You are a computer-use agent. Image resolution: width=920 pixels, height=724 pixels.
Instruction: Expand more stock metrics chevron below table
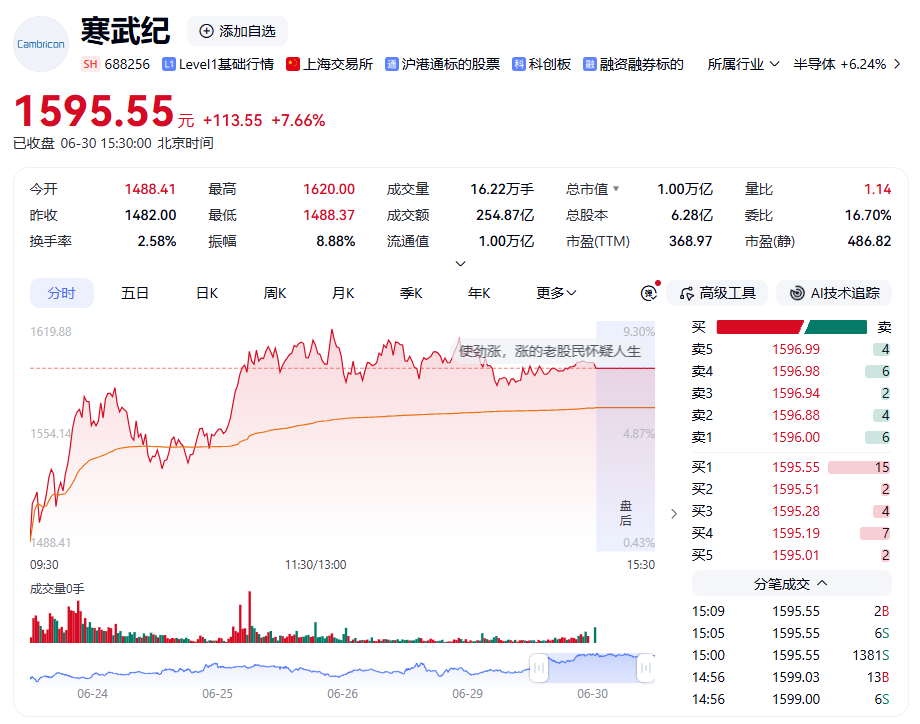point(461,264)
